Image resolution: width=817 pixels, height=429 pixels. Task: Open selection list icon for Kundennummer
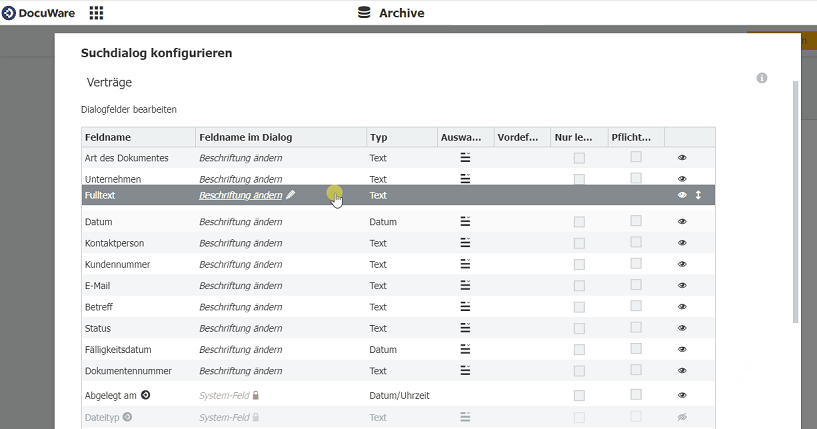465,264
